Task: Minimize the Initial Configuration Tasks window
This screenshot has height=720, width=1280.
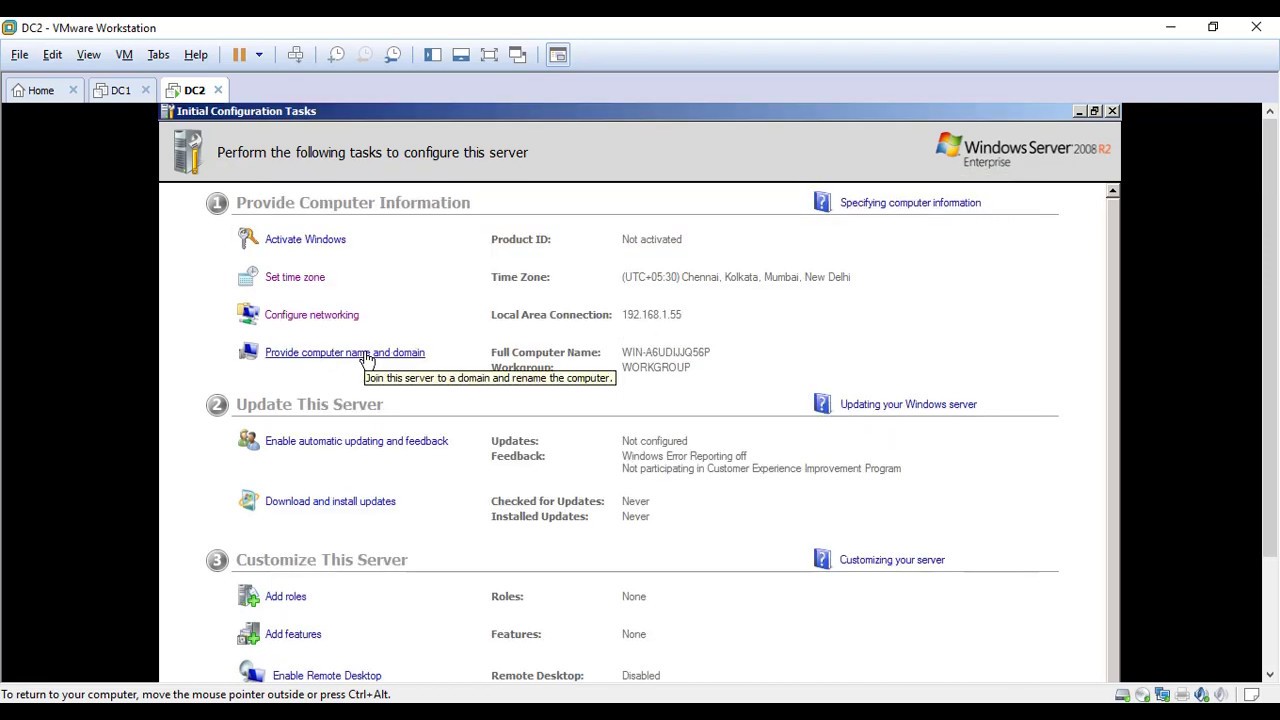Action: [1079, 111]
